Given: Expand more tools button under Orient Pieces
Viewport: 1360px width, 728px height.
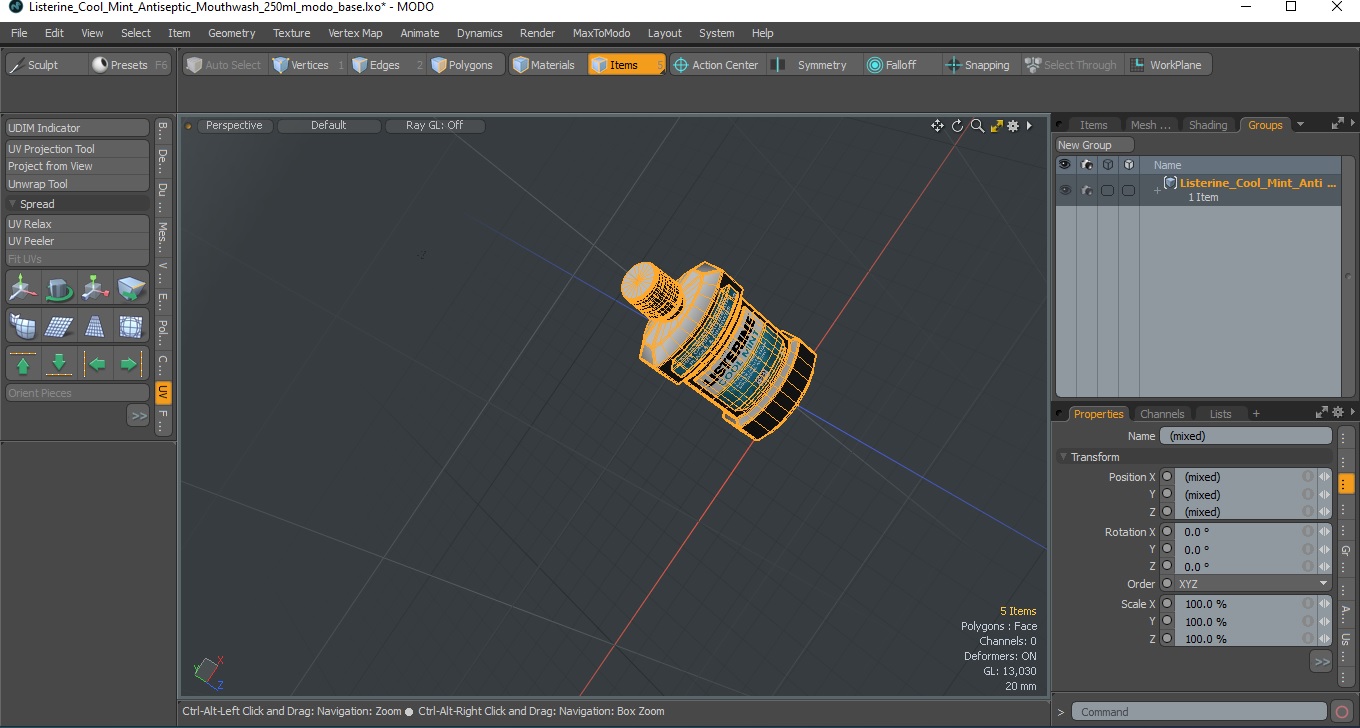Looking at the screenshot, I should click(138, 415).
